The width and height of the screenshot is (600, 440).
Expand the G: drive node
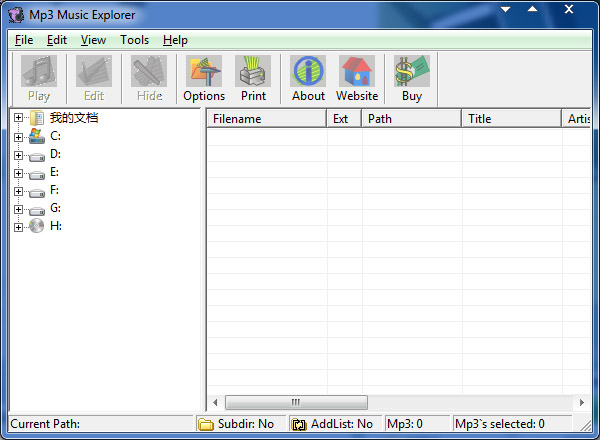(18, 209)
